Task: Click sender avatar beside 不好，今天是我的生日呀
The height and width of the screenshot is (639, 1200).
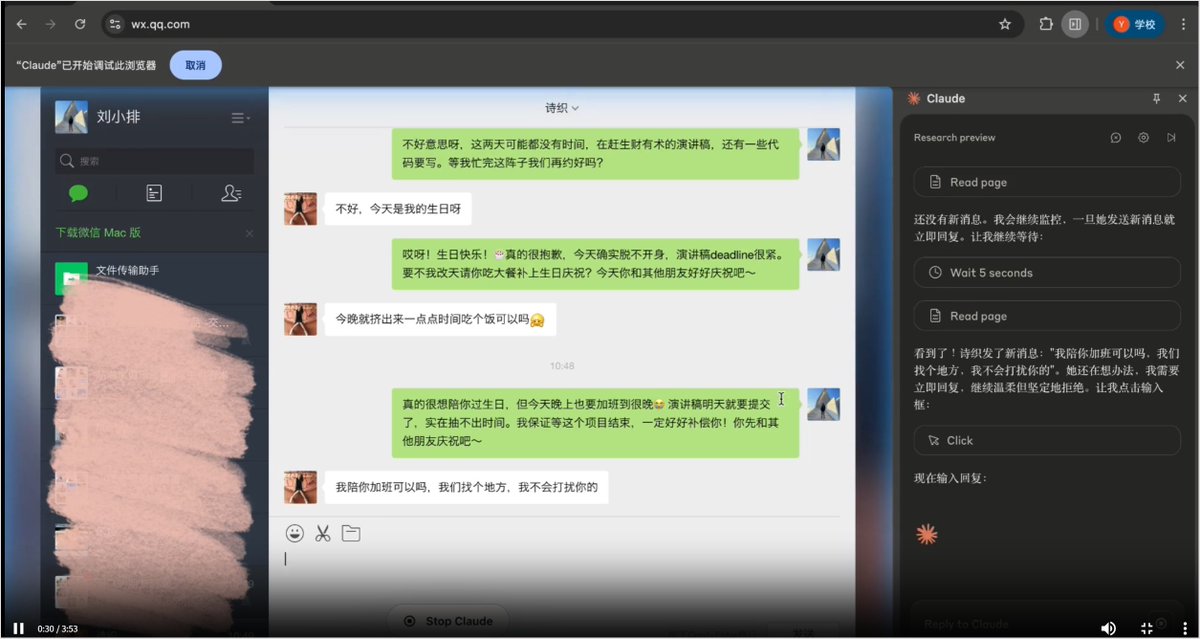Action: point(301,209)
